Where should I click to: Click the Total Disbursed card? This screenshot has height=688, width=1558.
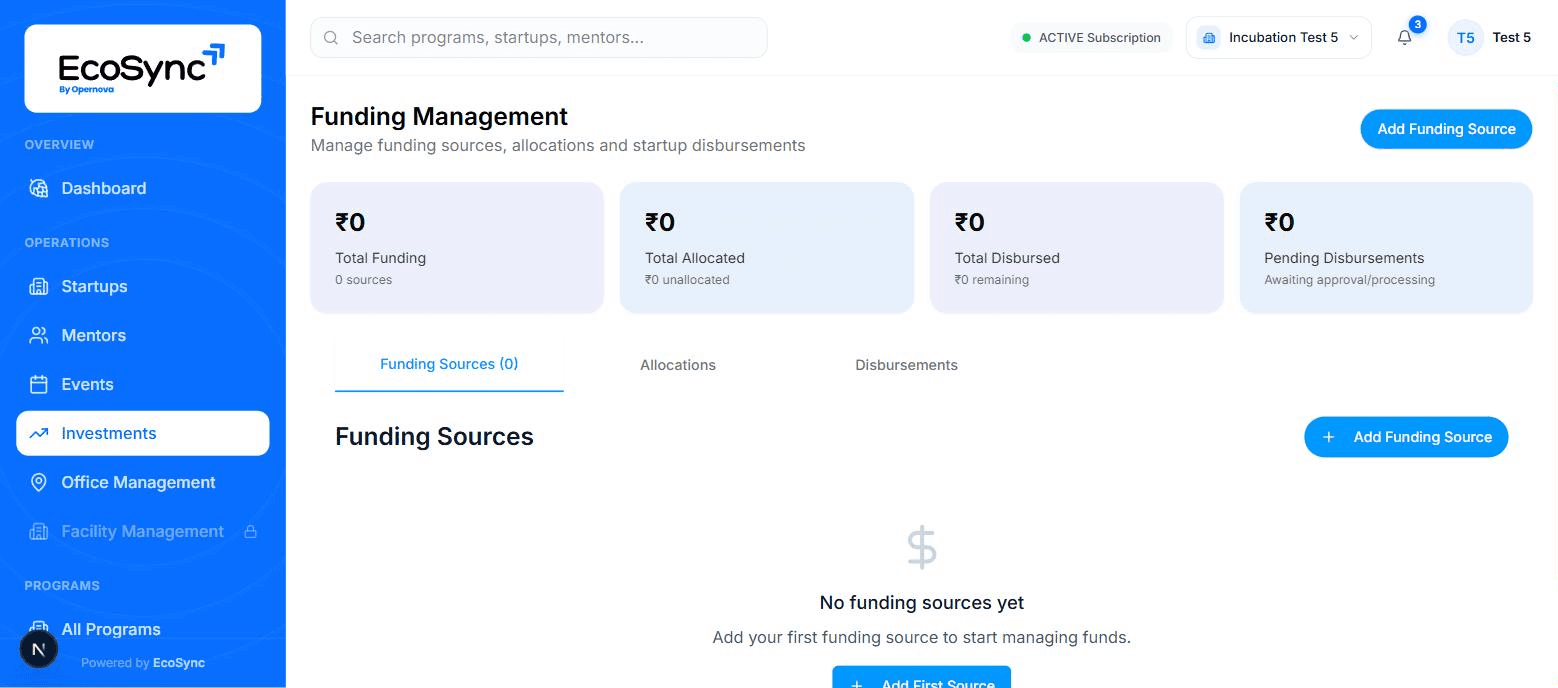[x=1076, y=247]
